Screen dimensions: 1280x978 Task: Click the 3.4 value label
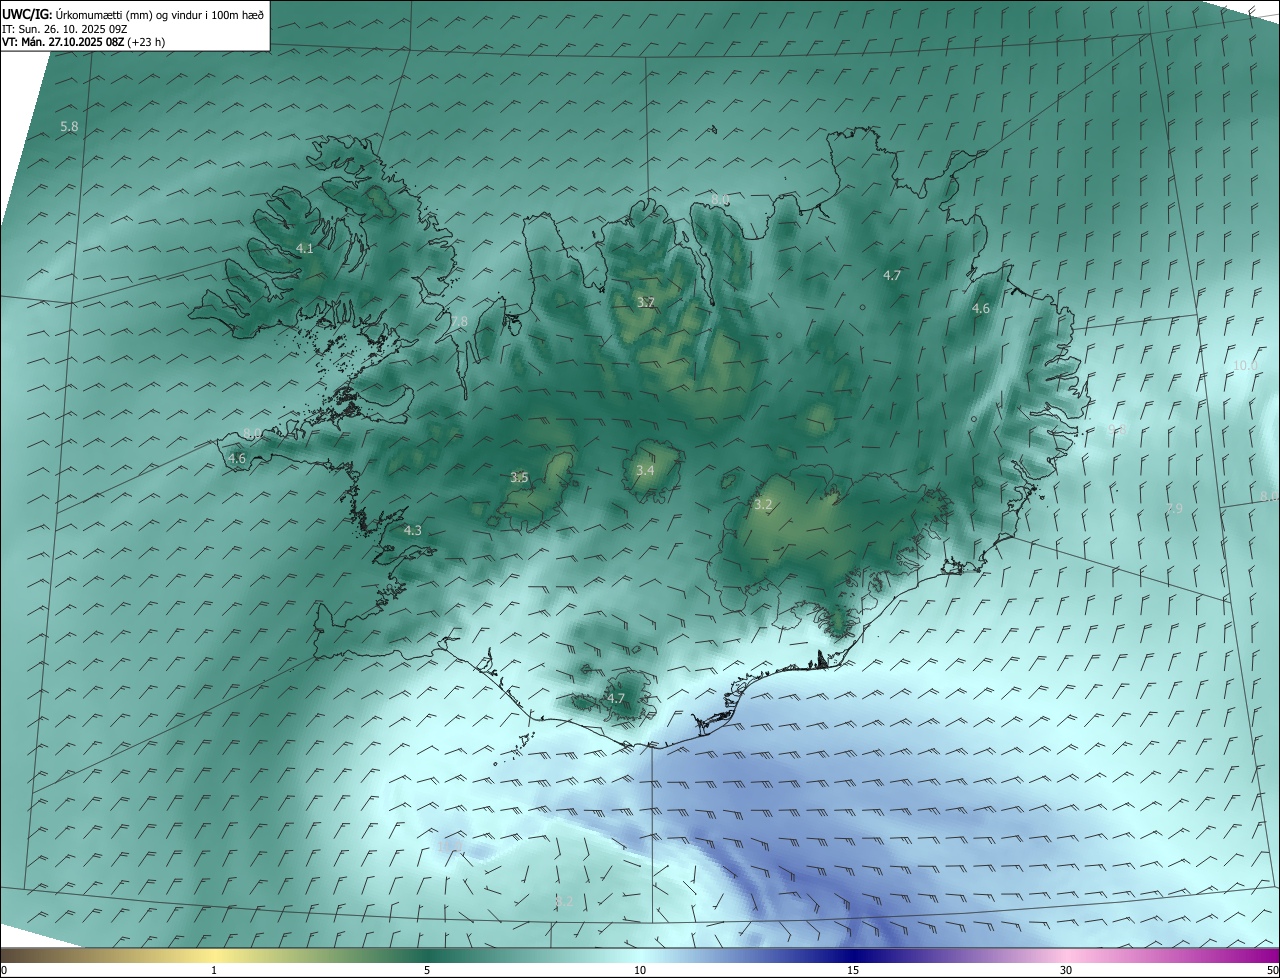coord(645,471)
